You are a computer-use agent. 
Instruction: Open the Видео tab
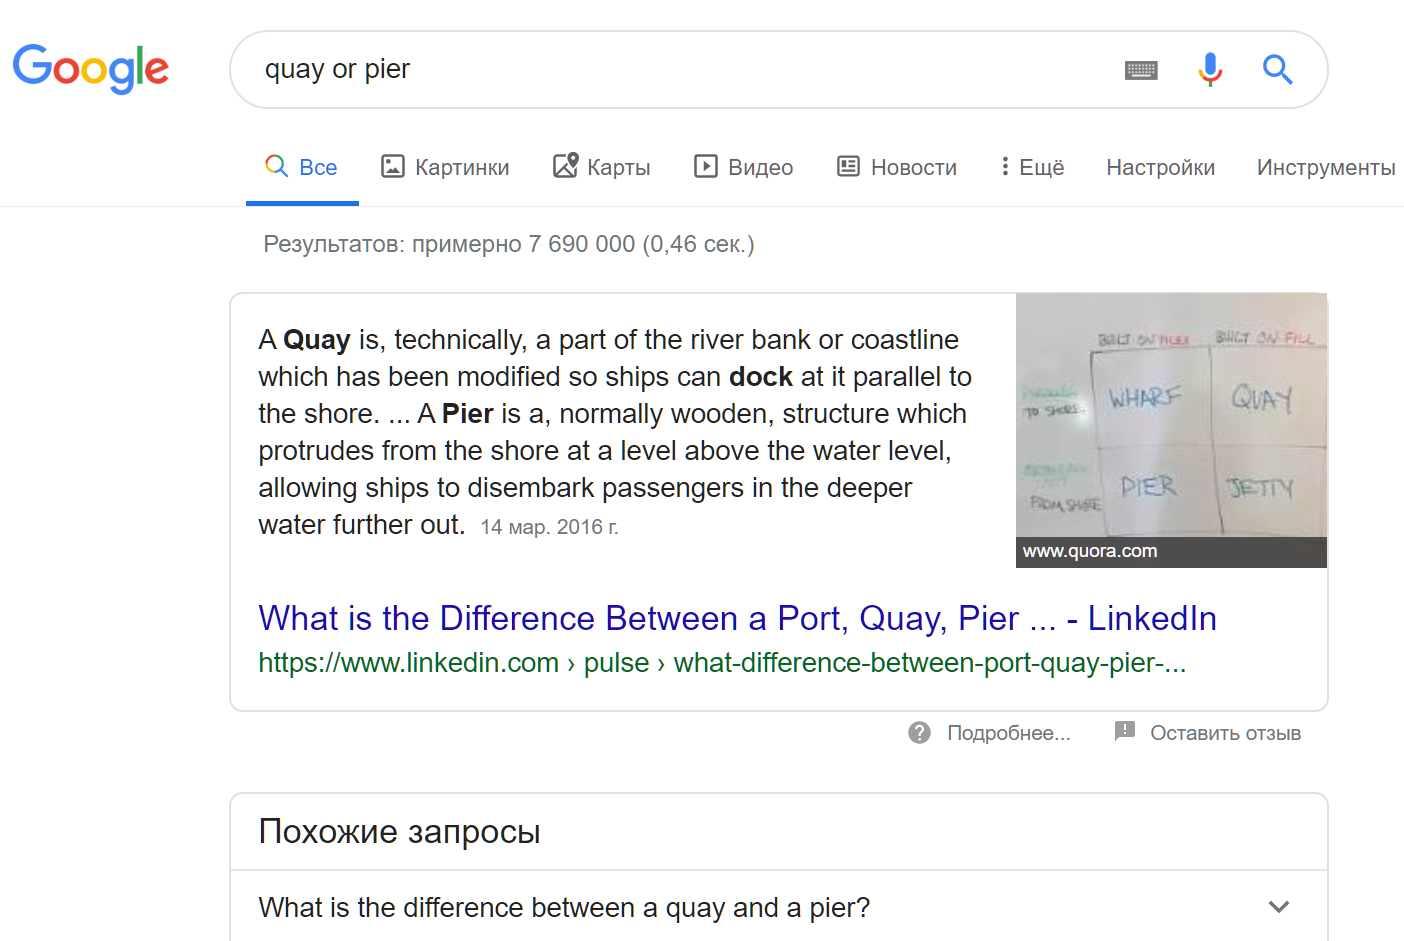(744, 167)
